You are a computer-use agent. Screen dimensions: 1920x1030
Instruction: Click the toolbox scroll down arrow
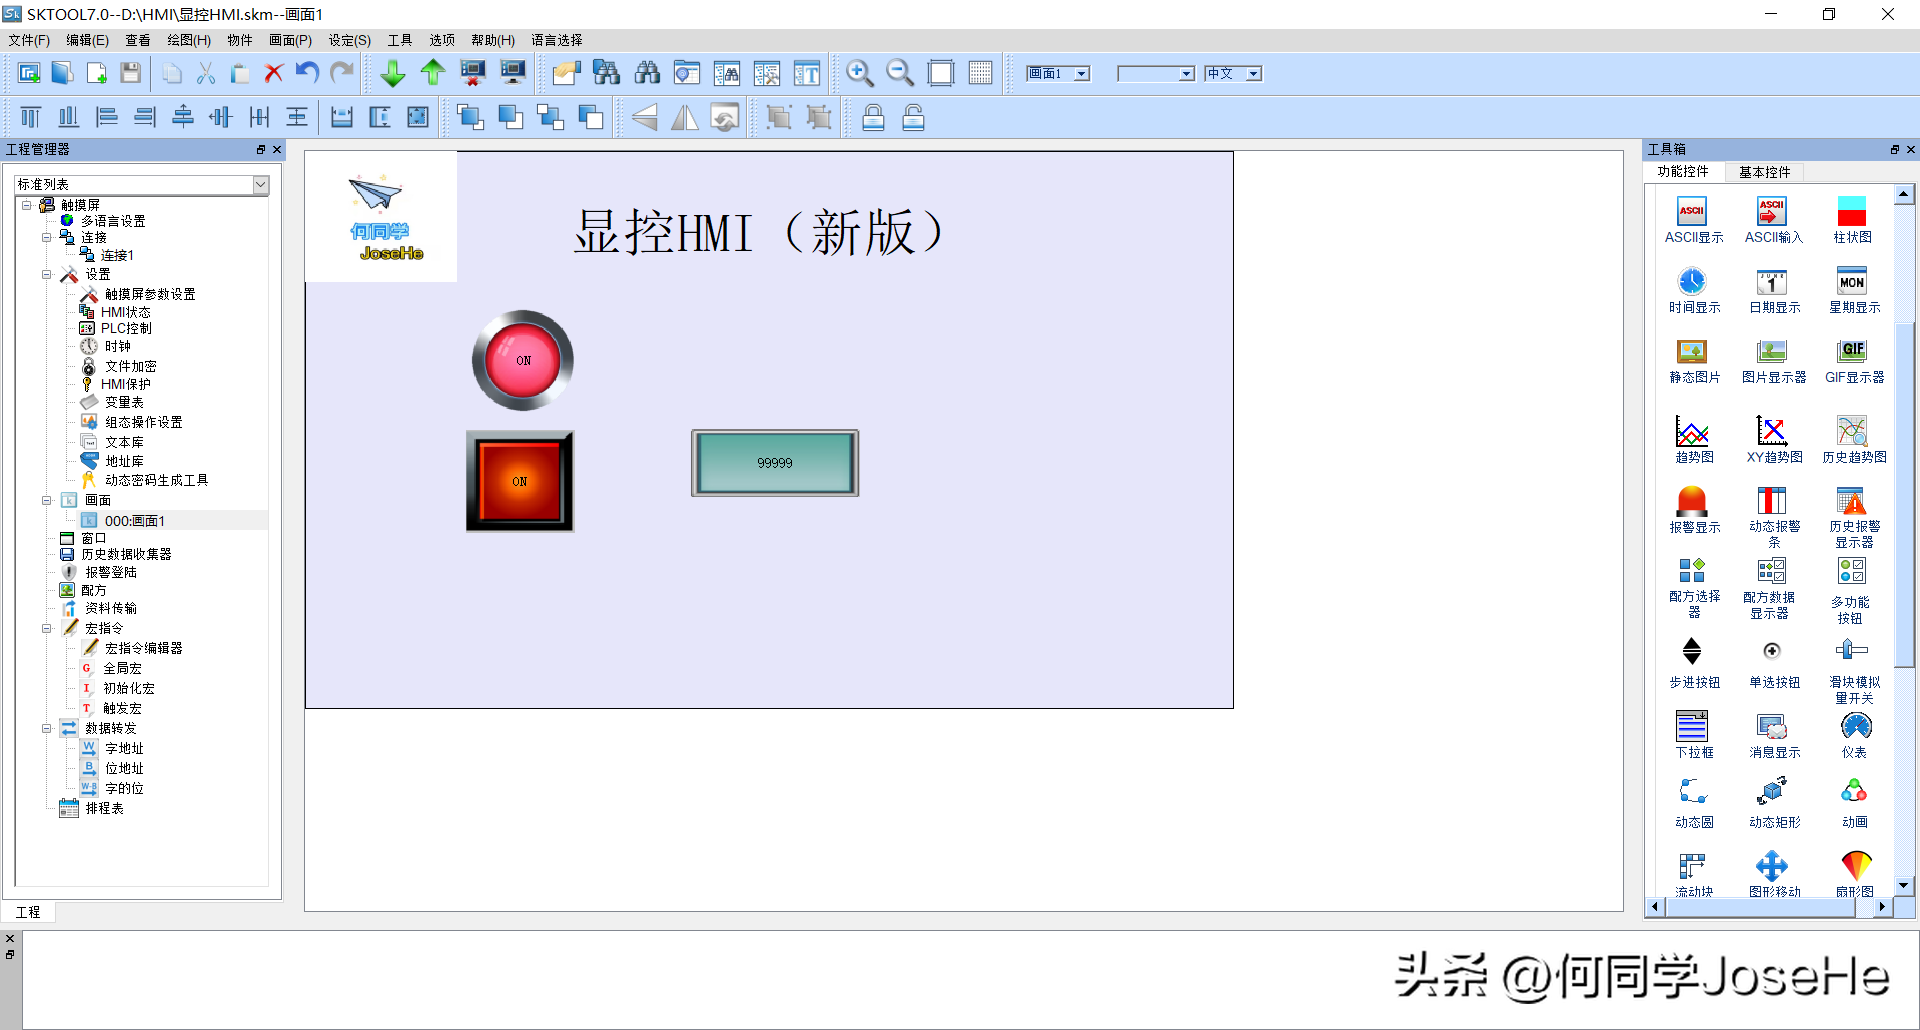(1903, 885)
